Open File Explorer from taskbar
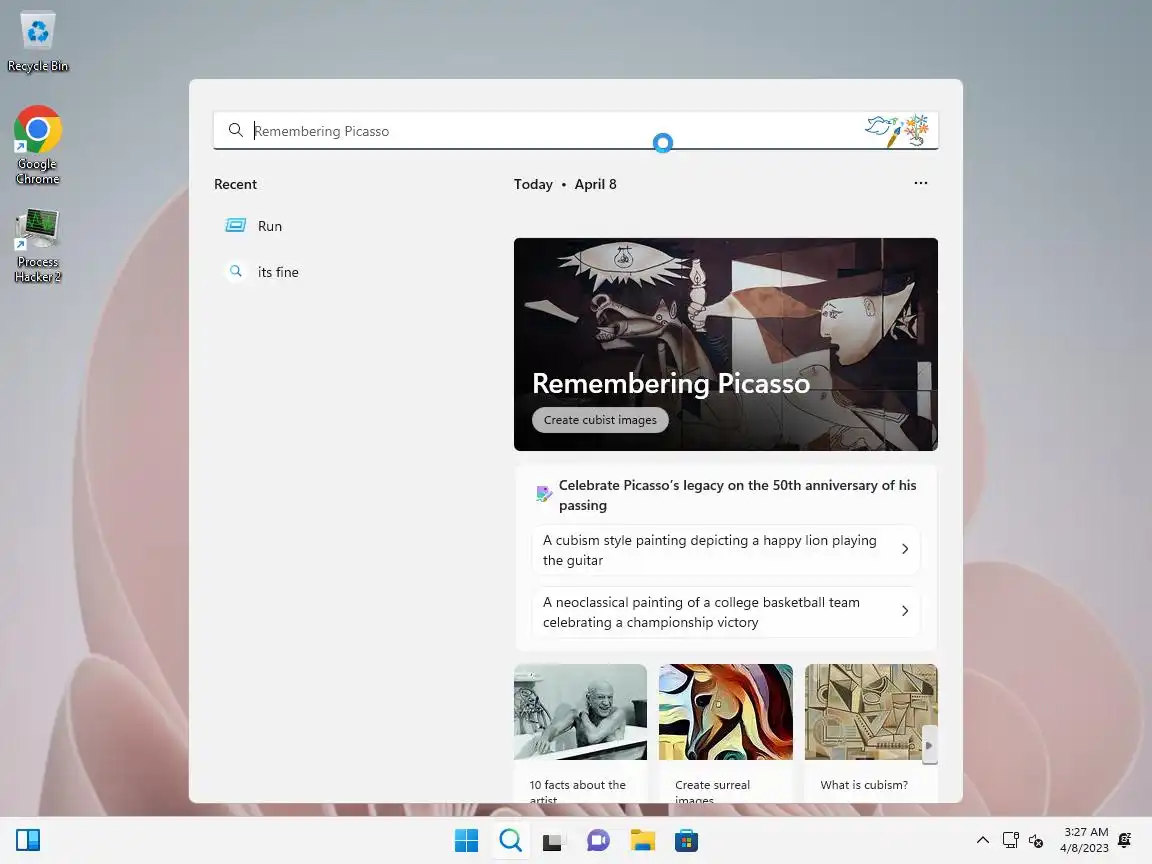The image size is (1152, 864). coord(642,840)
